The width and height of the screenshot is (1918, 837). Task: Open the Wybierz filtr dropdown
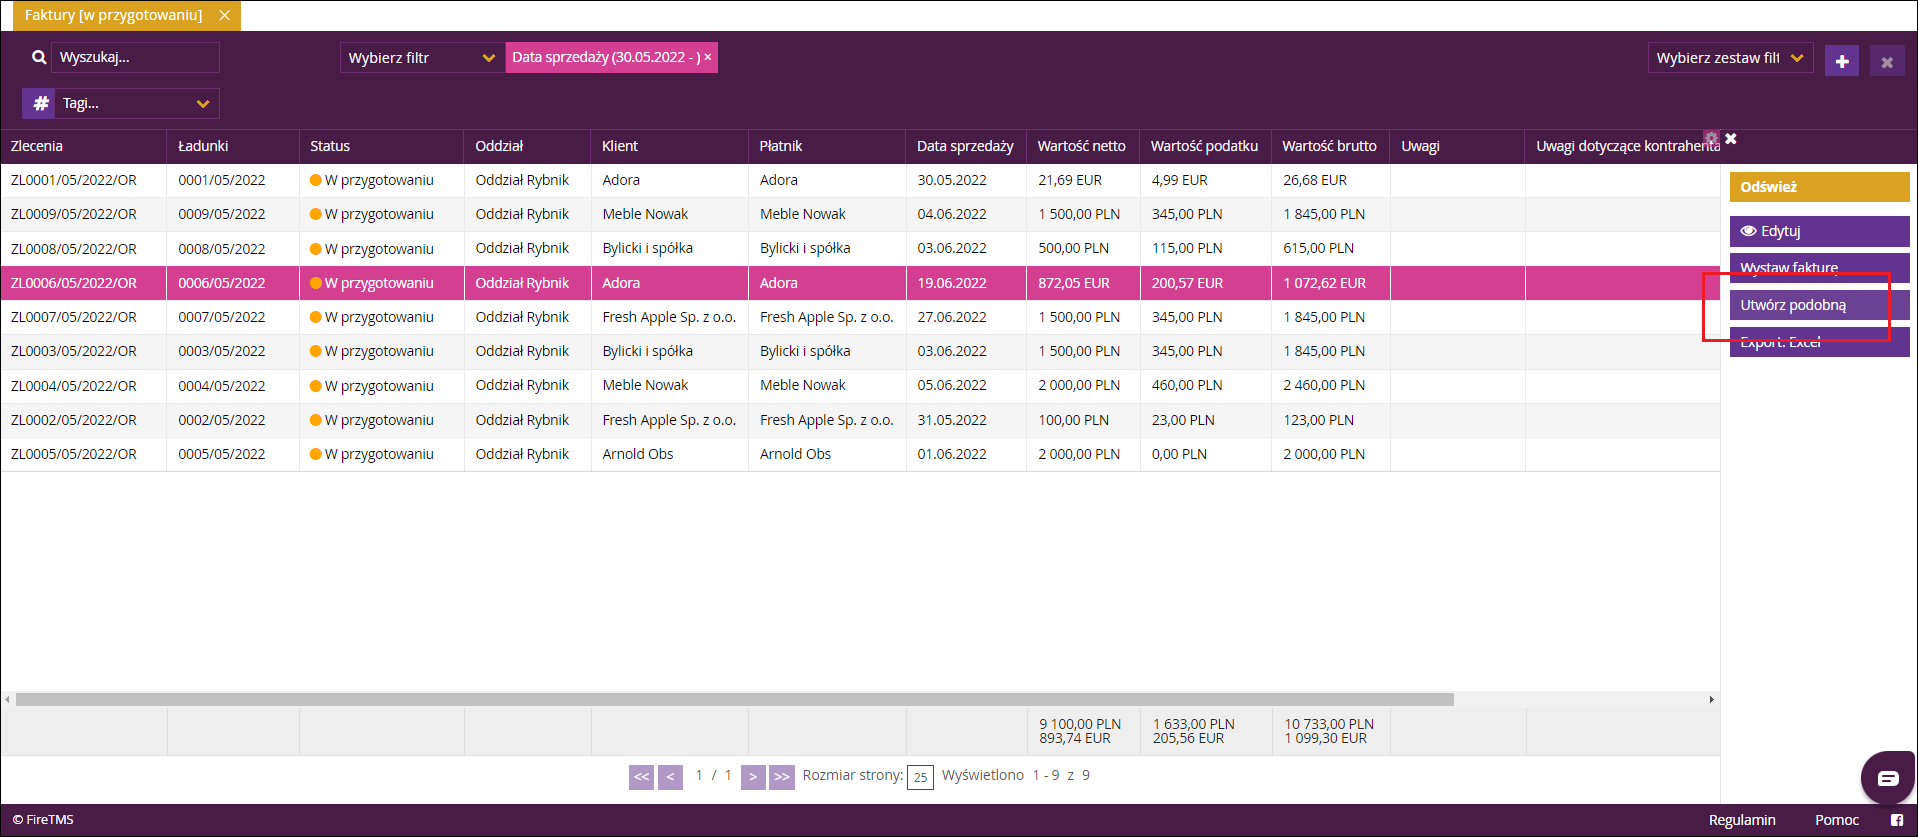pyautogui.click(x=421, y=58)
